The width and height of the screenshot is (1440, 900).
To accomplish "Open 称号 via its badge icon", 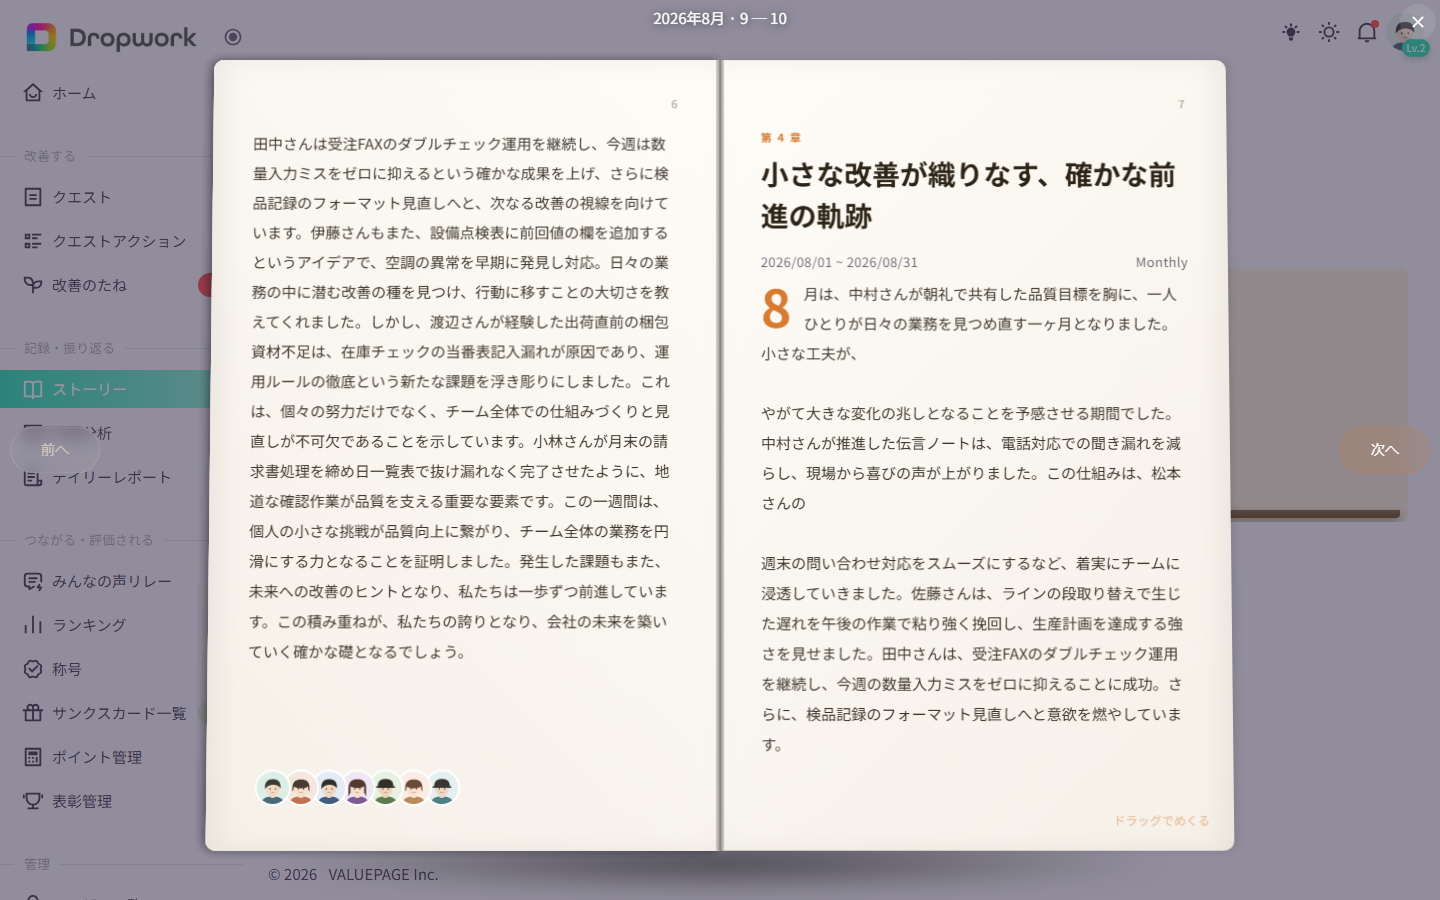I will (x=33, y=669).
